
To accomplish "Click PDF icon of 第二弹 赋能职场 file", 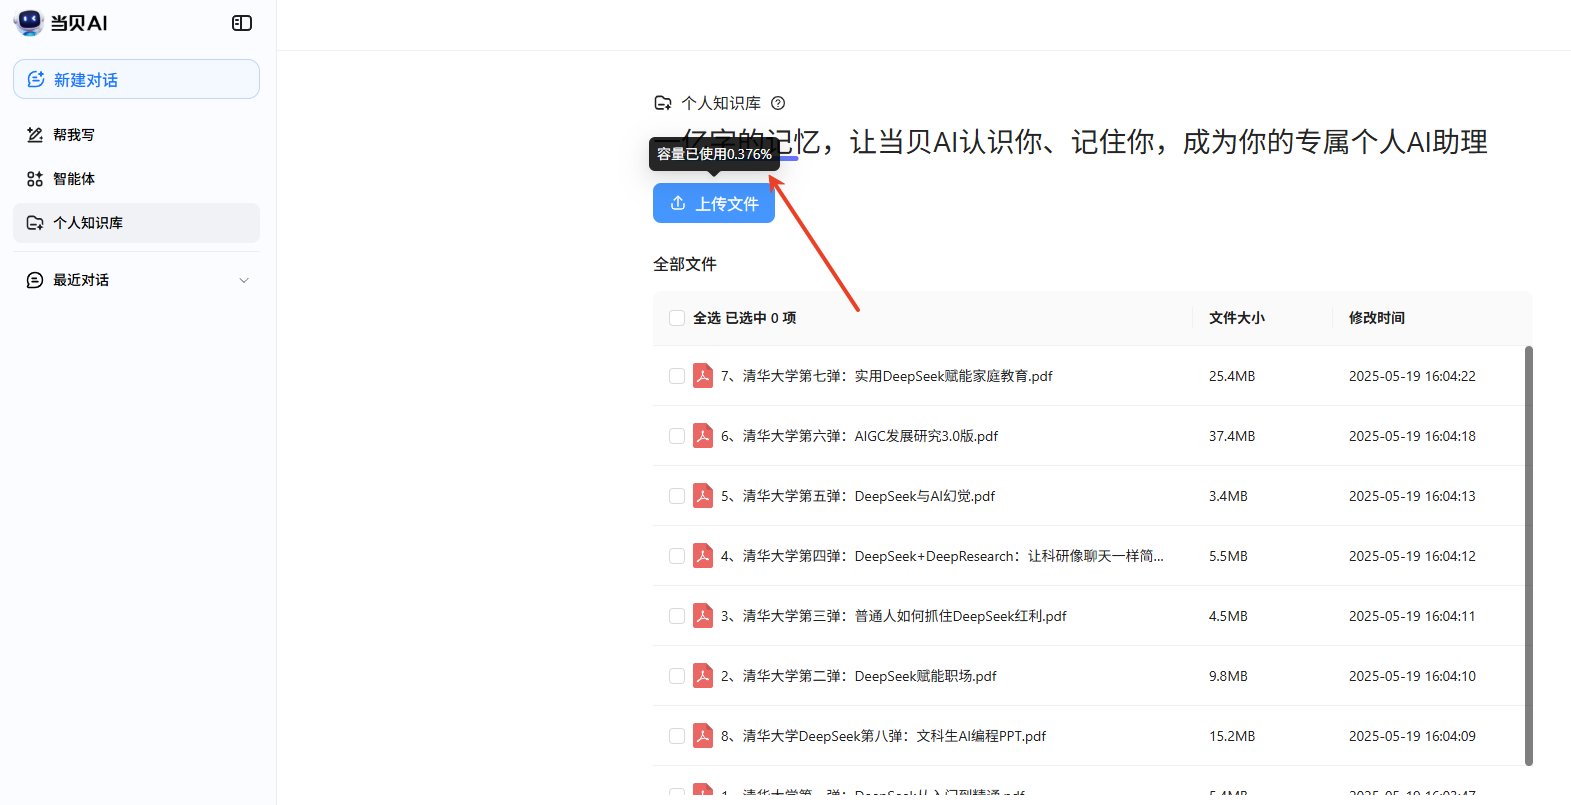I will click(x=703, y=676).
